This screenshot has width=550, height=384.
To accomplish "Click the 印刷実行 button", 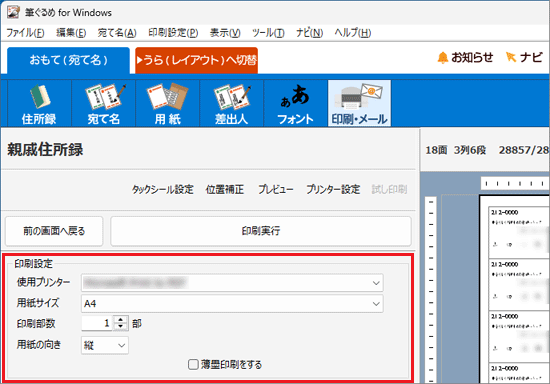I will pos(261,231).
